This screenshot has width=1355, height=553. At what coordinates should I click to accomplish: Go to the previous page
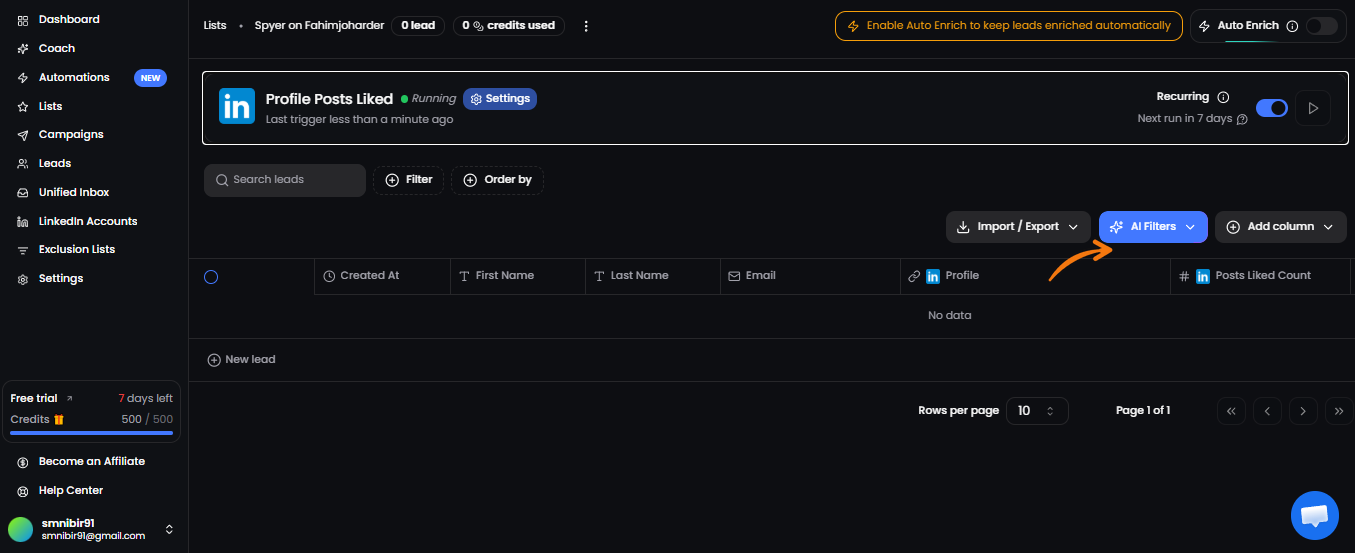[x=1267, y=411]
